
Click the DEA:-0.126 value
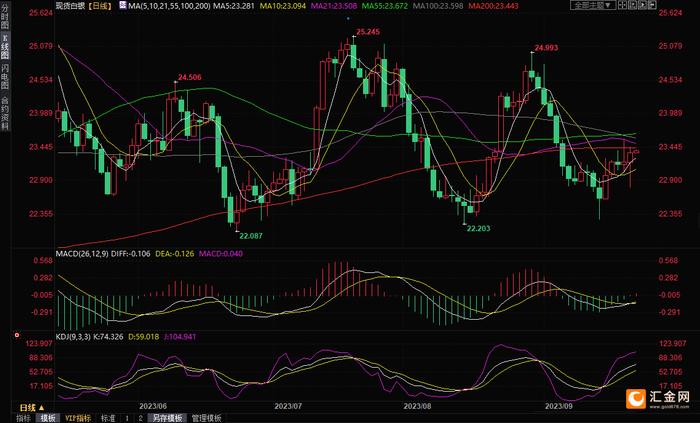[175, 254]
